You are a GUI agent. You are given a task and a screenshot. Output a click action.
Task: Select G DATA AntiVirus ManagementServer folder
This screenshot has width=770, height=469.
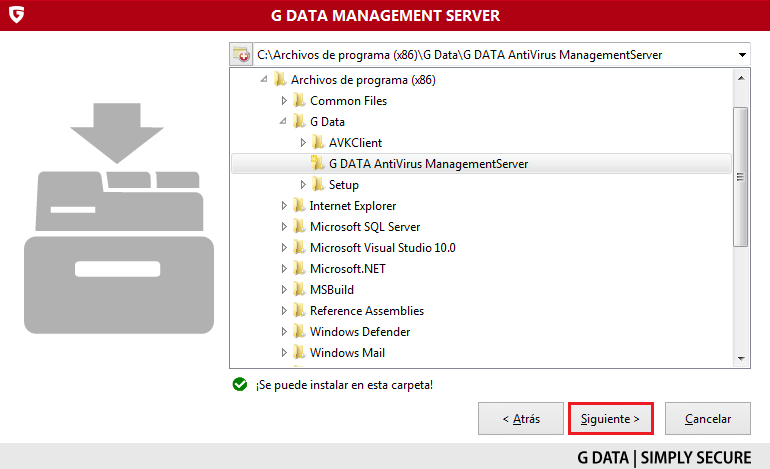428,164
